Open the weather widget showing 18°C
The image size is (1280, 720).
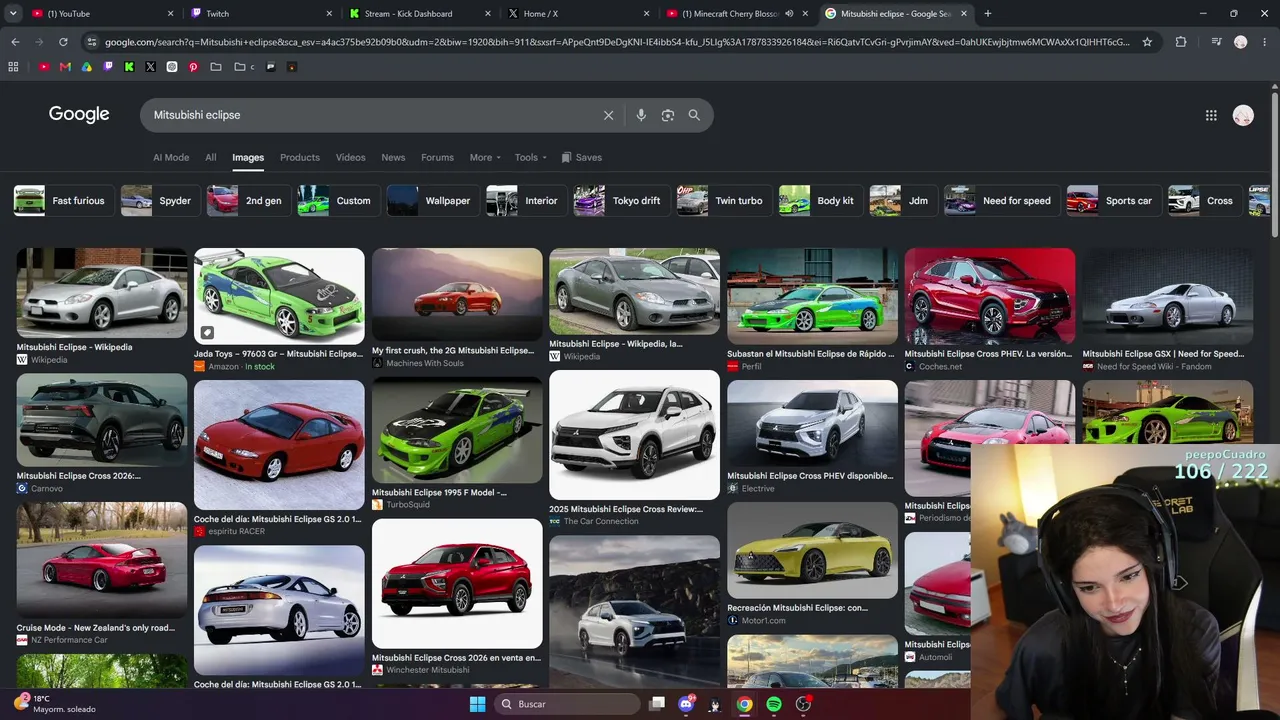(x=56, y=704)
